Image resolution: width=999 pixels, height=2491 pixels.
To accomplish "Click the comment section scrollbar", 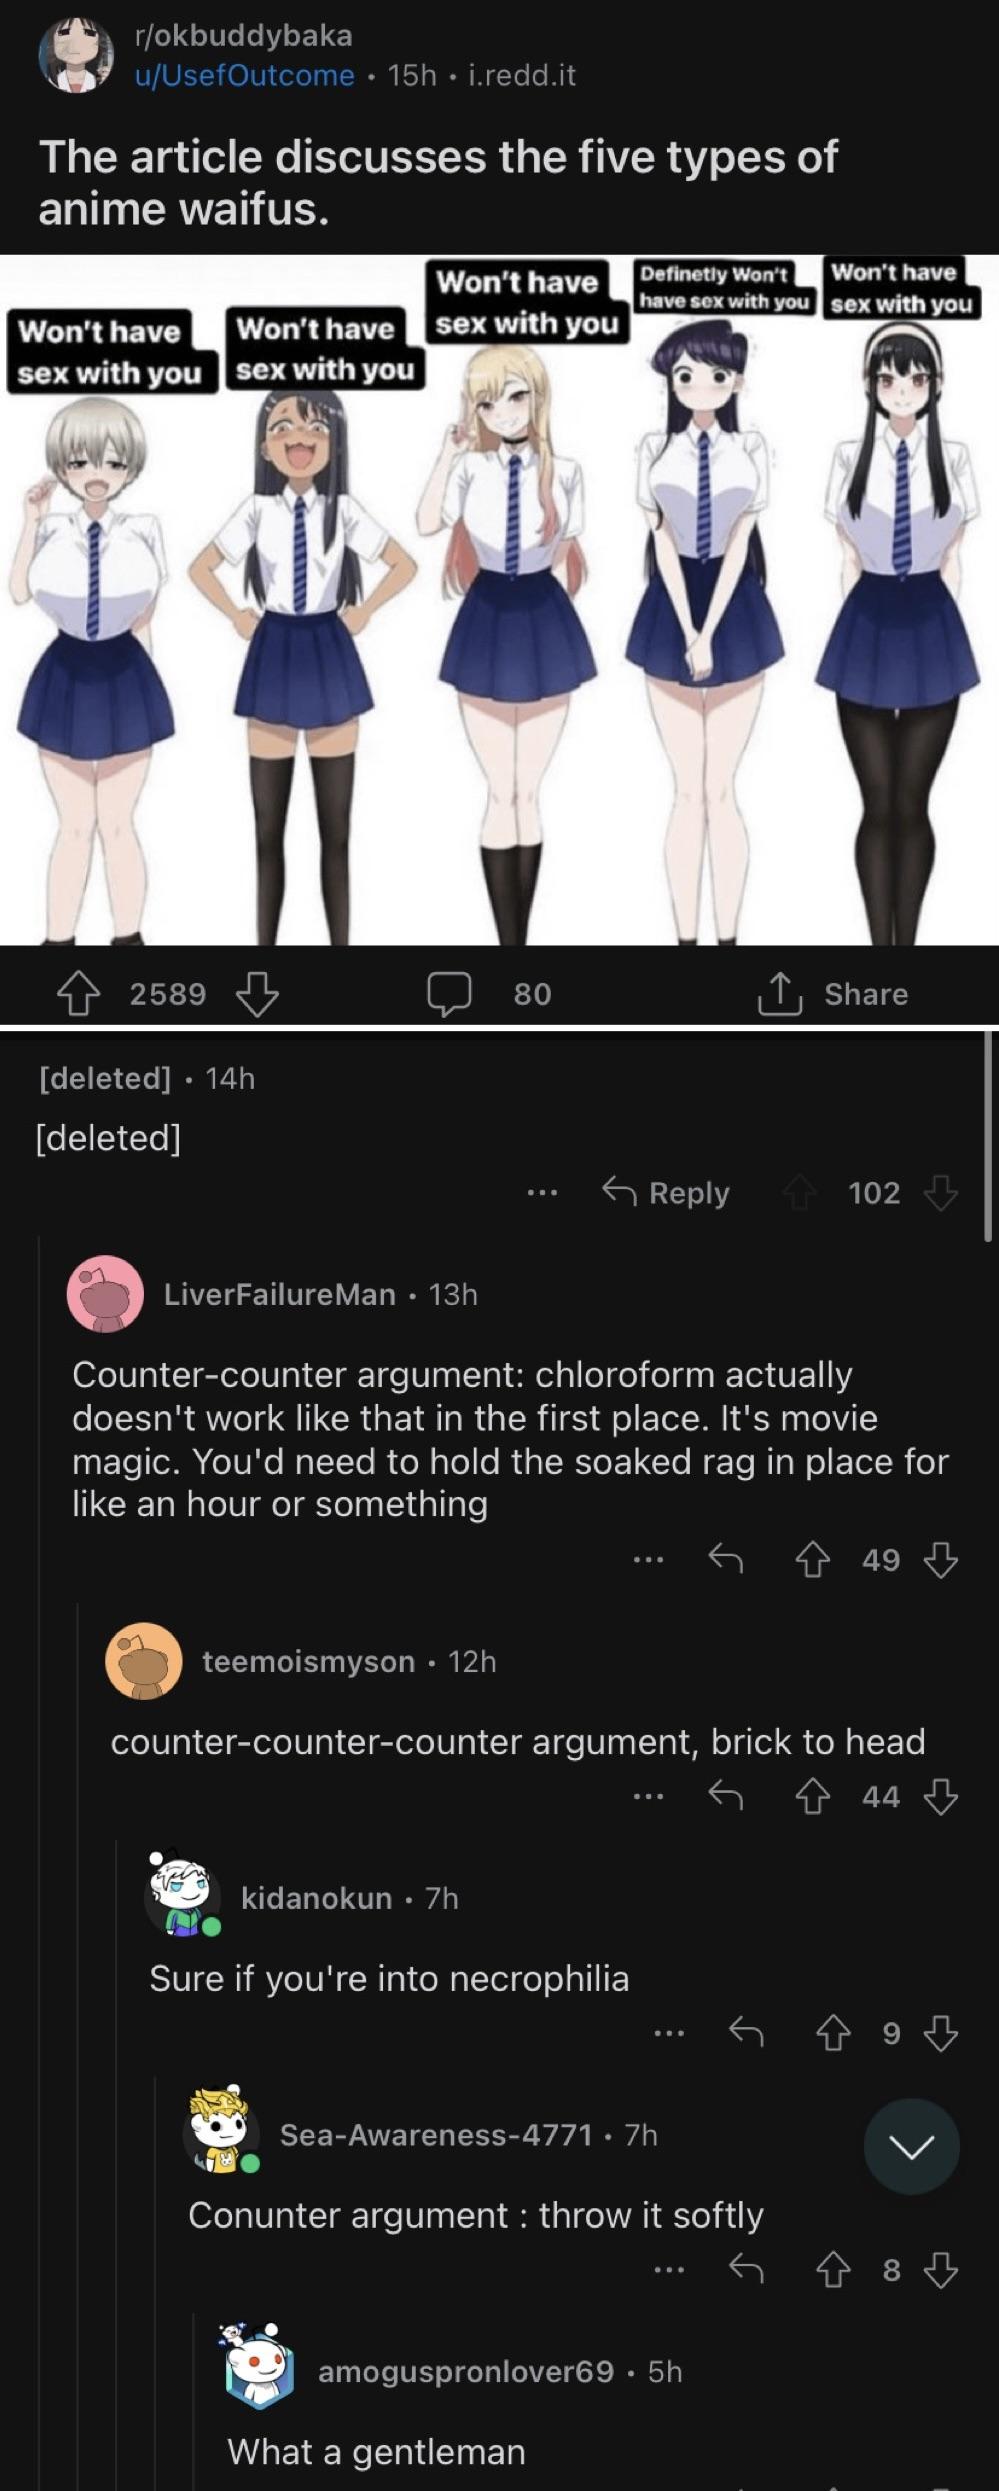I will click(988, 1137).
